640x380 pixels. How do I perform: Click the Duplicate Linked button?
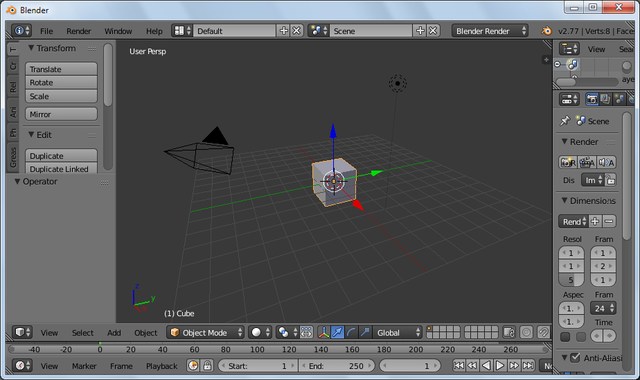click(61, 169)
